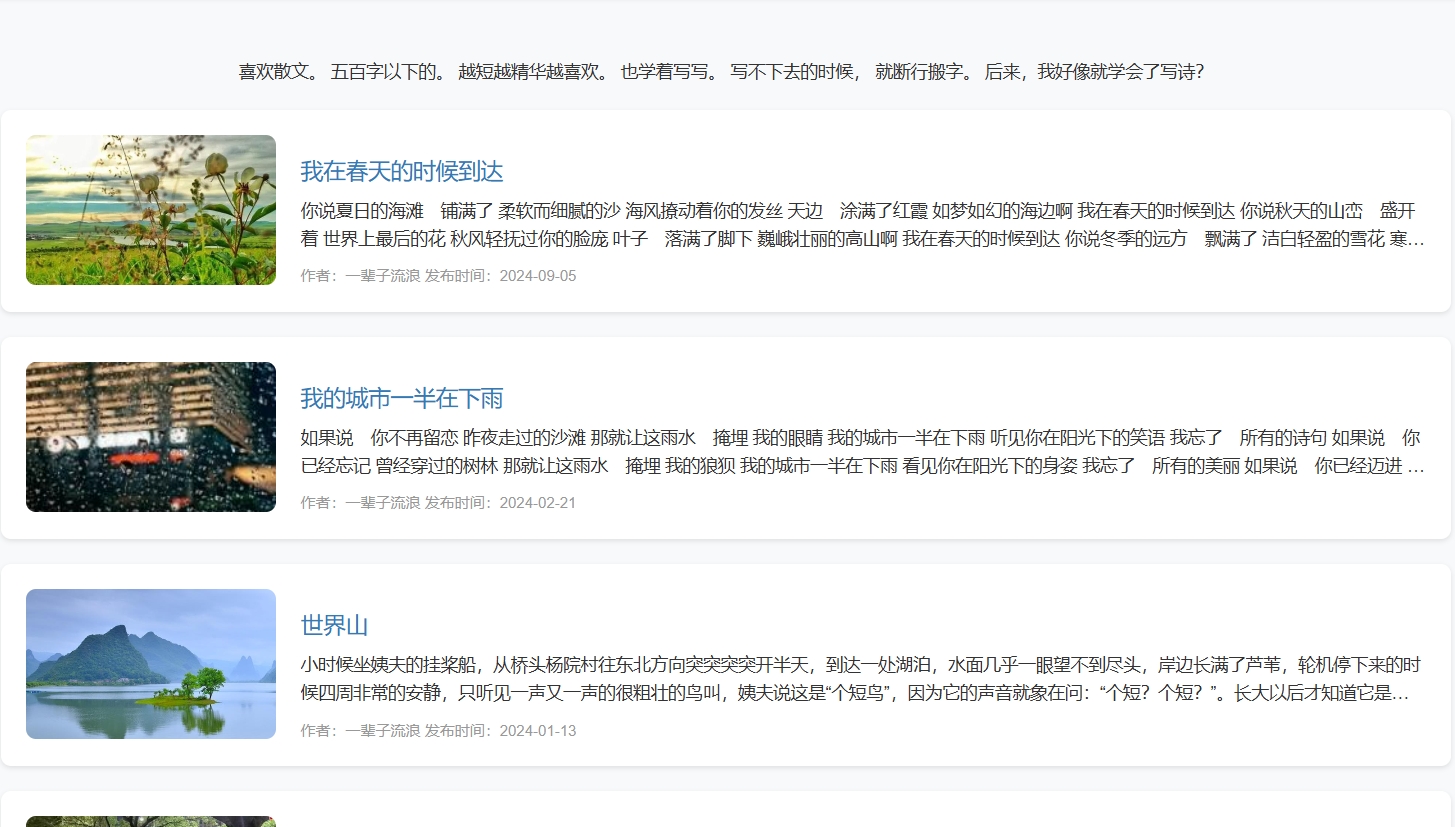1455x827 pixels.
Task: Click the rainy window city thumbnail
Action: (151, 437)
